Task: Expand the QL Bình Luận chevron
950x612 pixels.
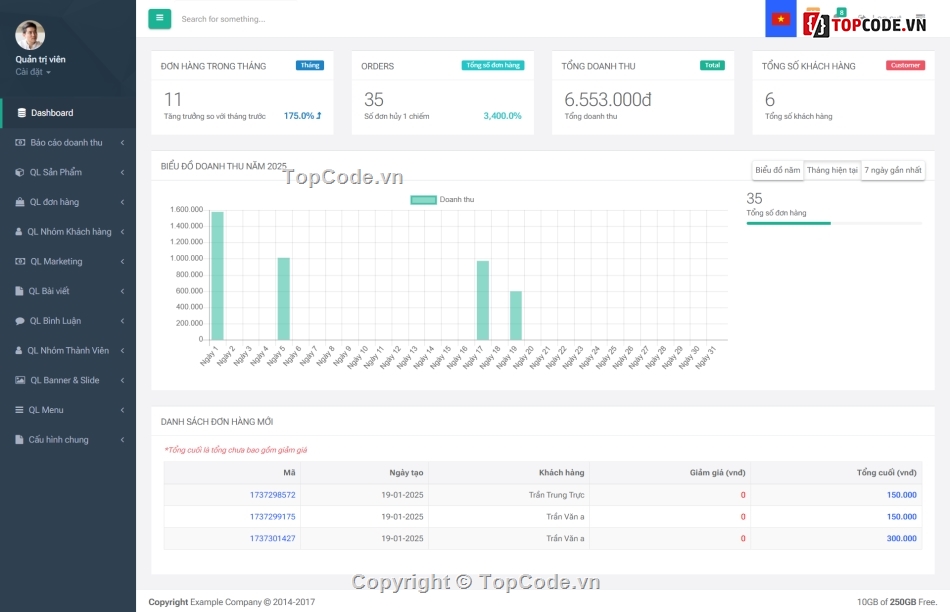Action: click(122, 321)
